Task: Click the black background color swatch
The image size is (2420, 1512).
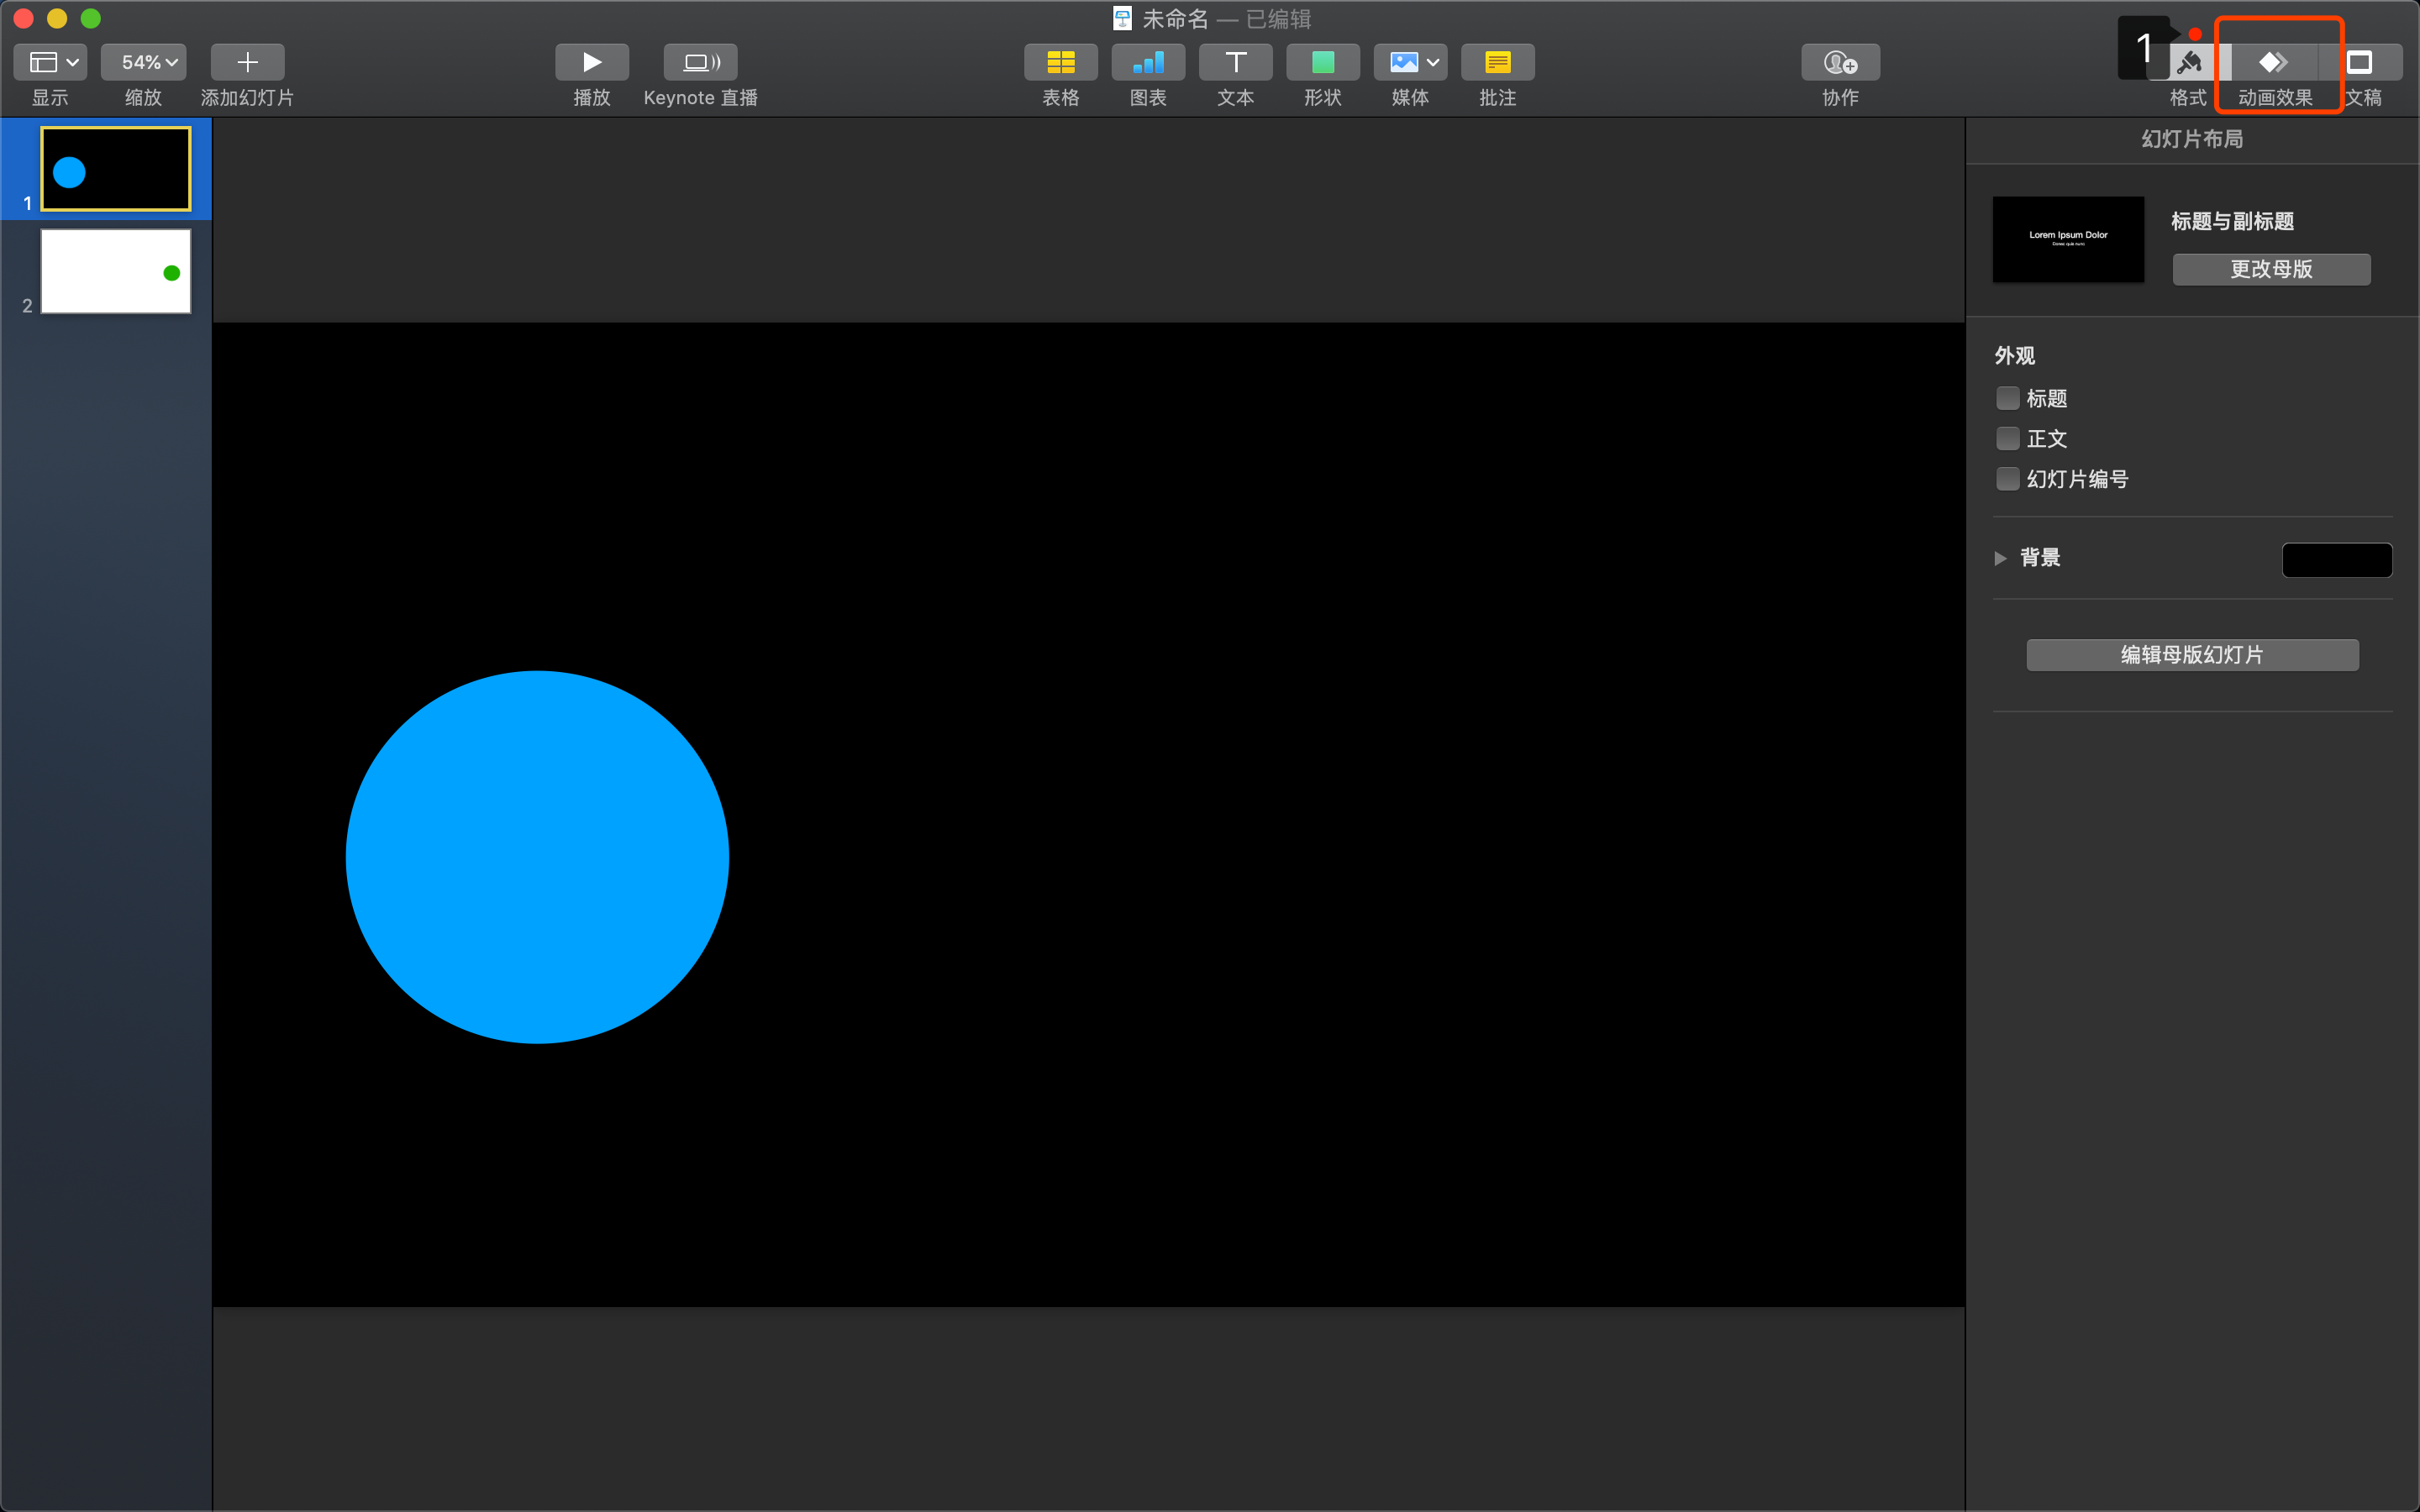Action: (x=2336, y=560)
